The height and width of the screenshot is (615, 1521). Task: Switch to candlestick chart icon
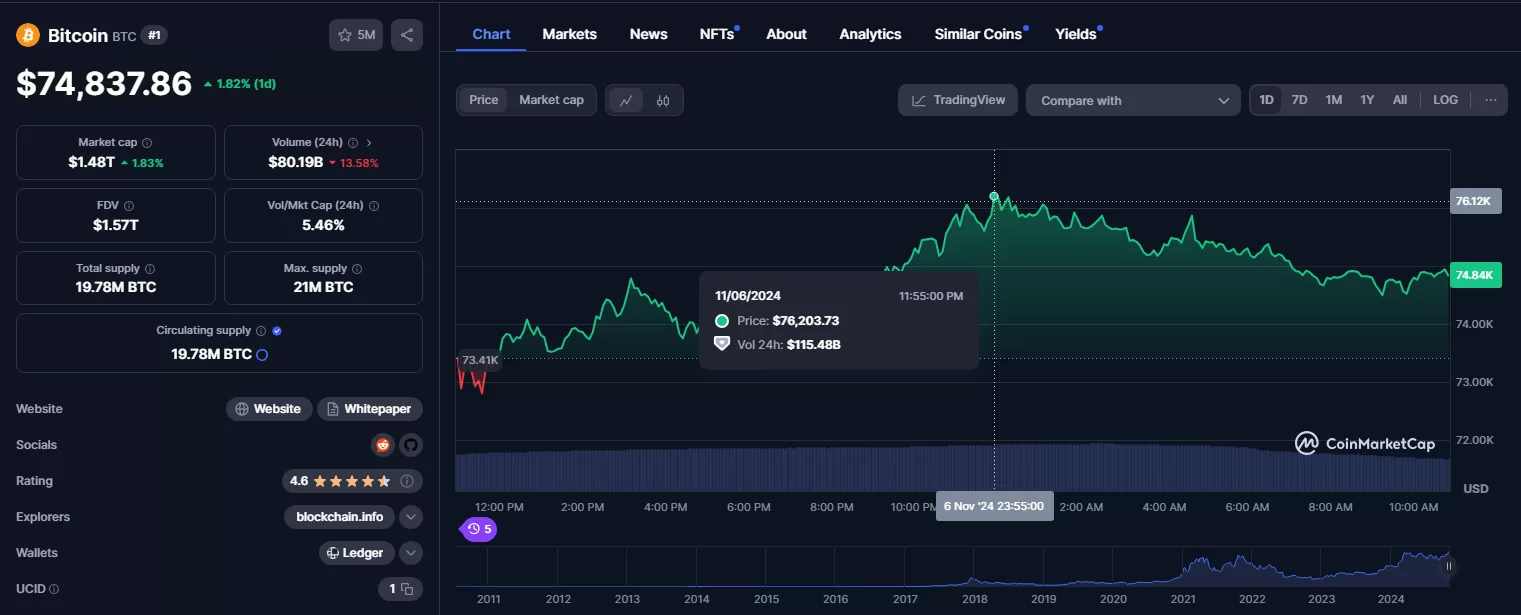click(x=663, y=100)
